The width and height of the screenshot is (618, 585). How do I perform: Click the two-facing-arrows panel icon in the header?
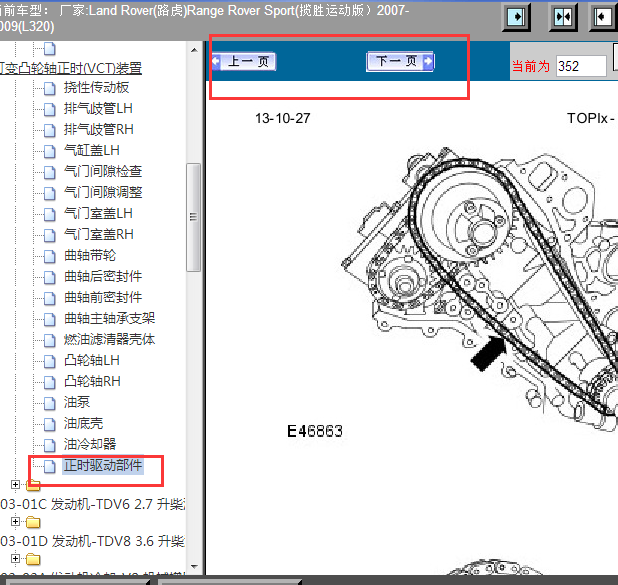(x=563, y=17)
